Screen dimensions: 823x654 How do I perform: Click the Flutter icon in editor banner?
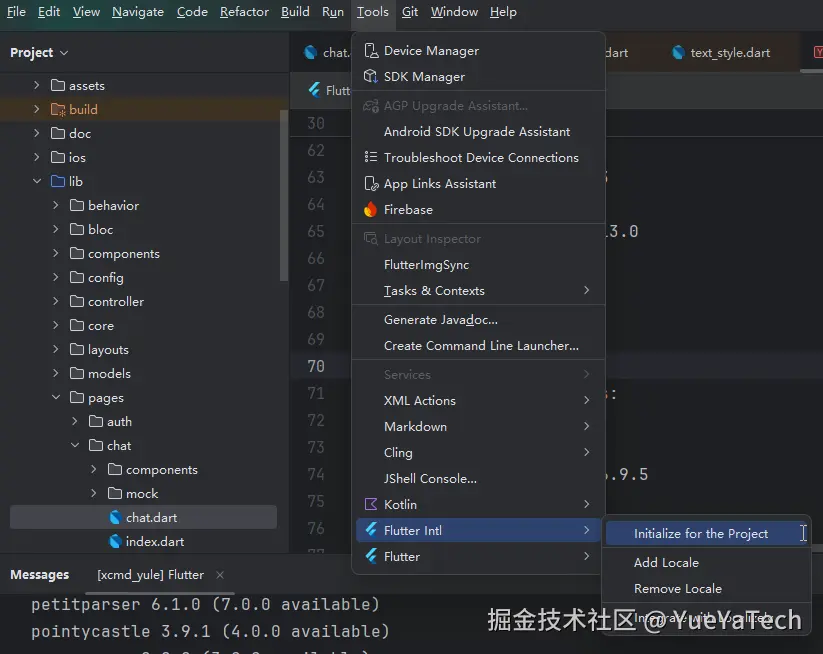coord(315,90)
